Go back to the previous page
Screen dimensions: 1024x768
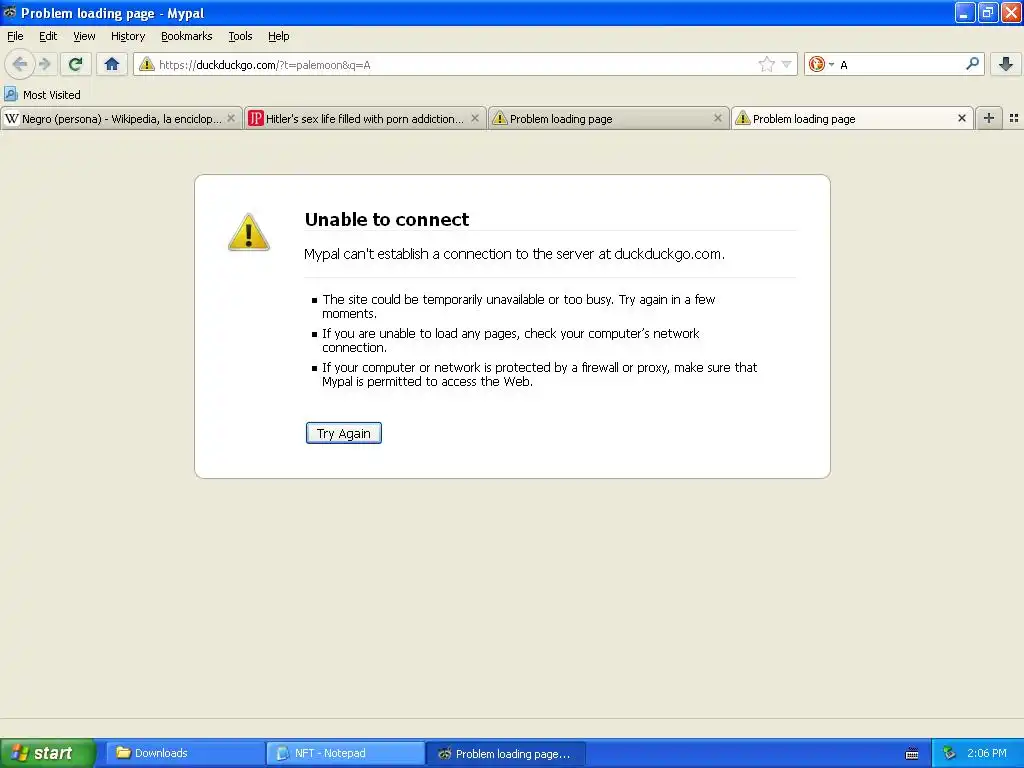click(x=20, y=64)
